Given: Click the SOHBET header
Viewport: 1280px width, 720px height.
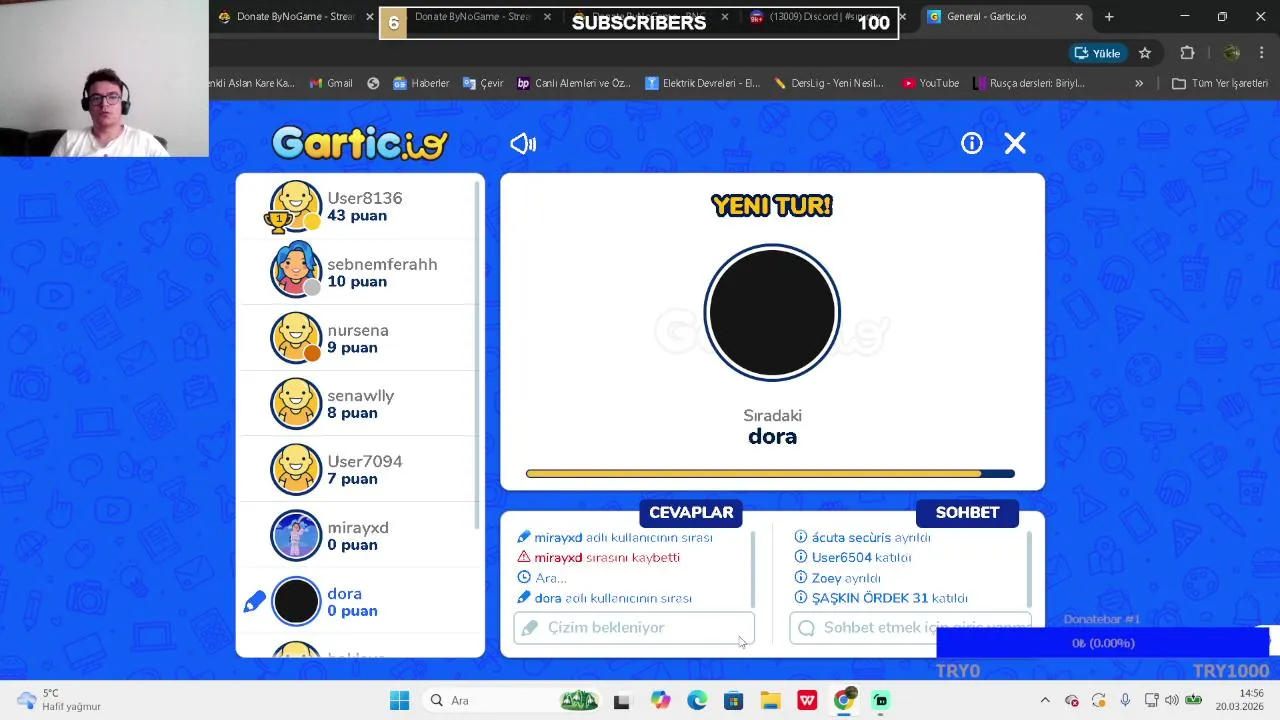Looking at the screenshot, I should [967, 512].
